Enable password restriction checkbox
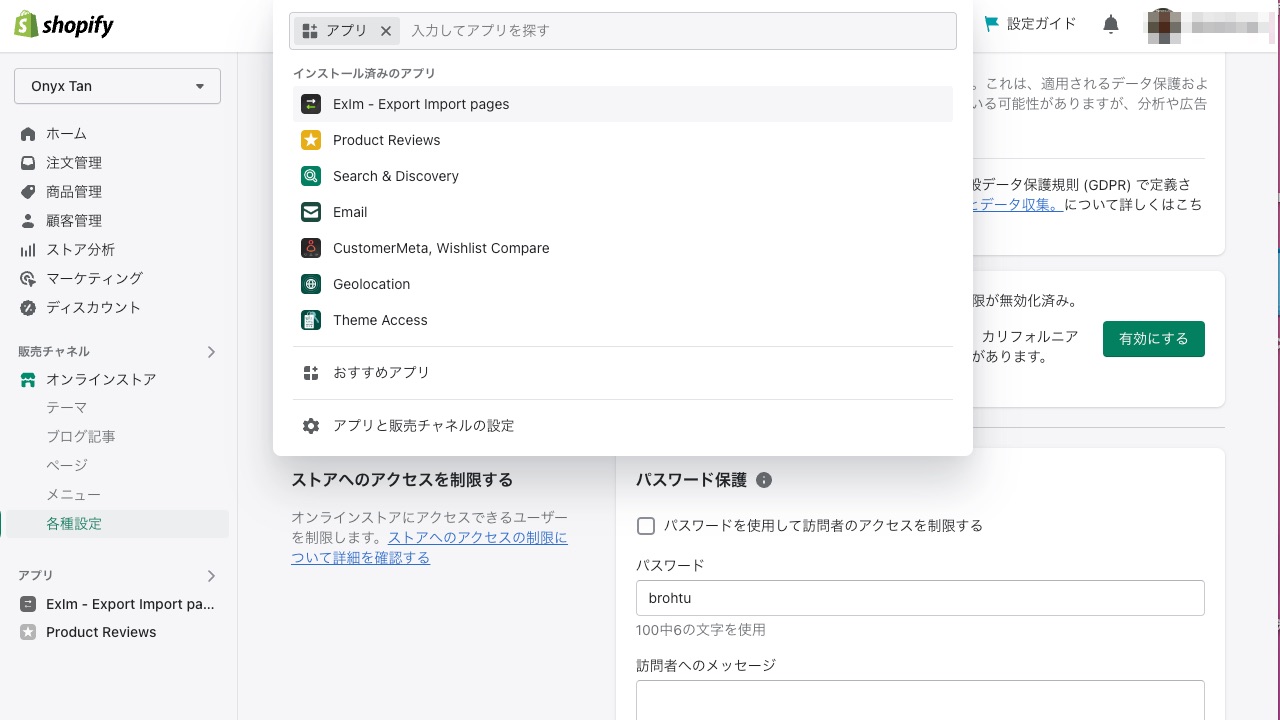This screenshot has width=1280, height=720. (x=646, y=526)
